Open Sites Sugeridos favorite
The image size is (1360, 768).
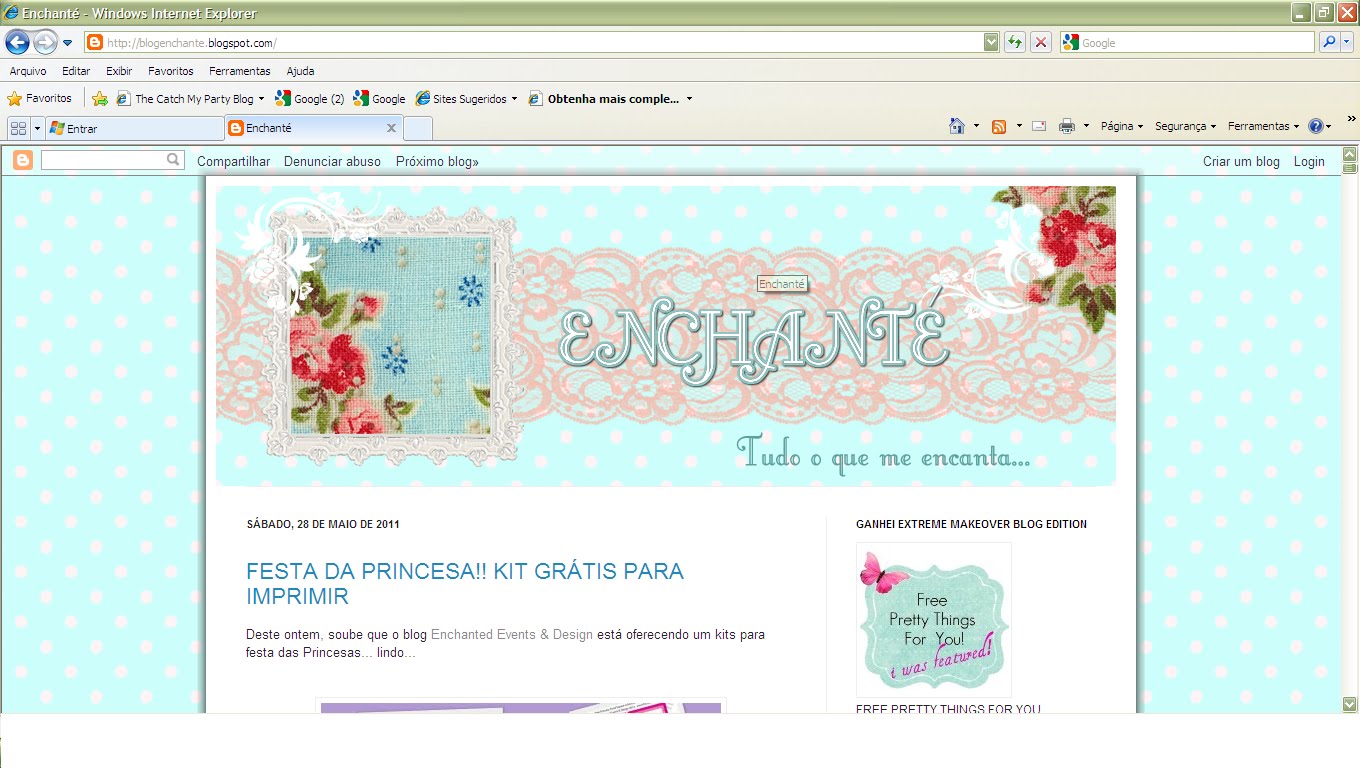click(x=461, y=99)
